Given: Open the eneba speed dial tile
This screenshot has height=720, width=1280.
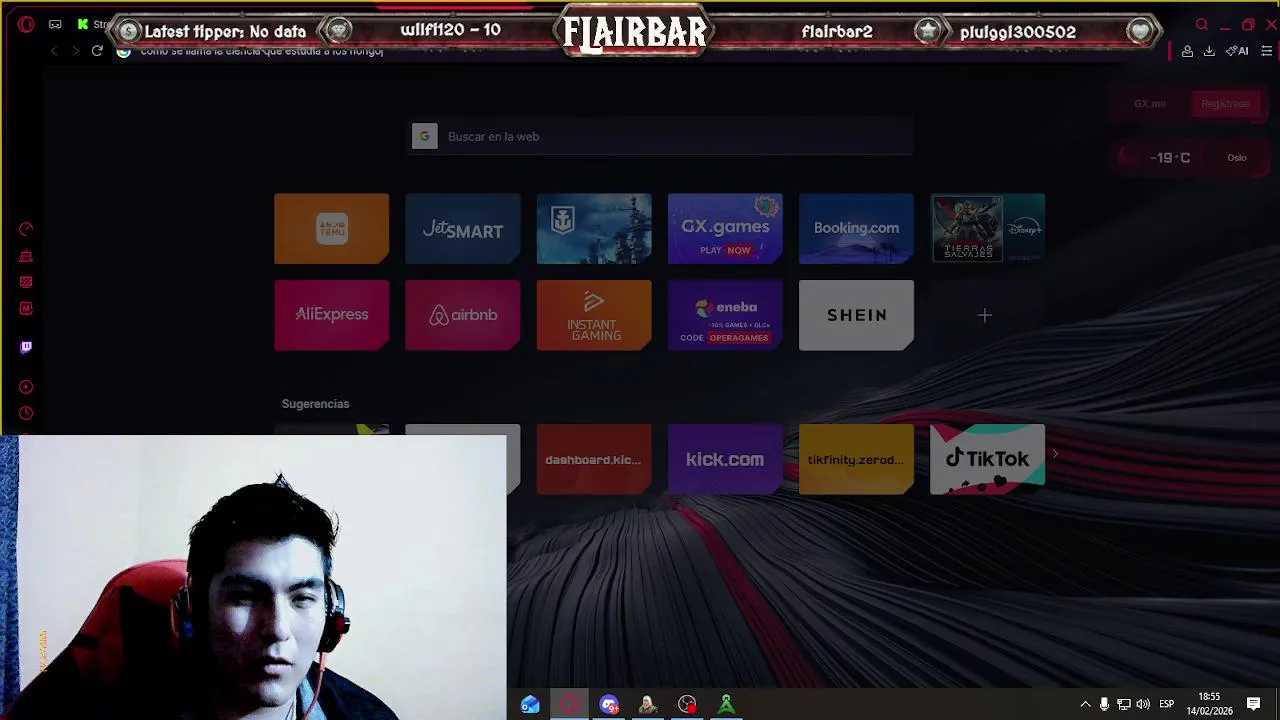Looking at the screenshot, I should coord(725,315).
